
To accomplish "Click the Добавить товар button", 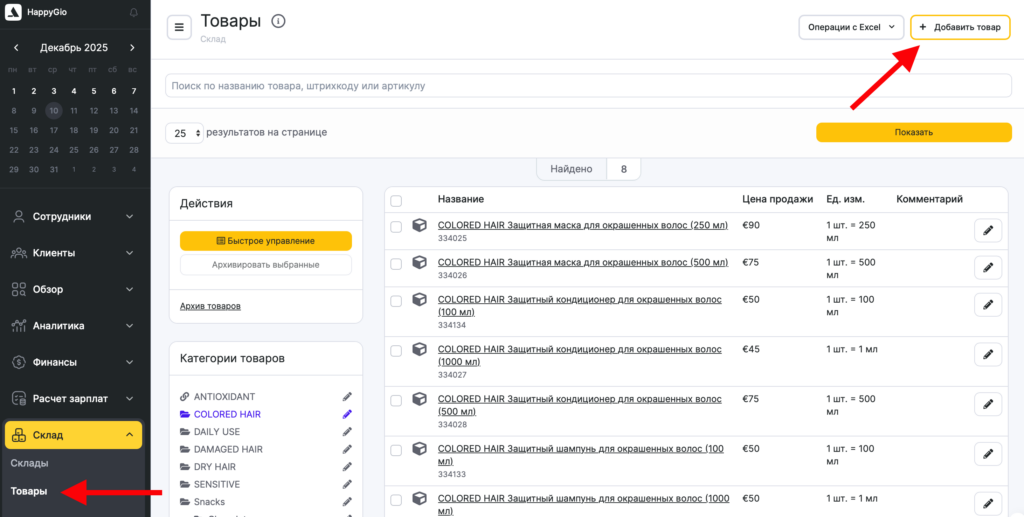I will [959, 27].
